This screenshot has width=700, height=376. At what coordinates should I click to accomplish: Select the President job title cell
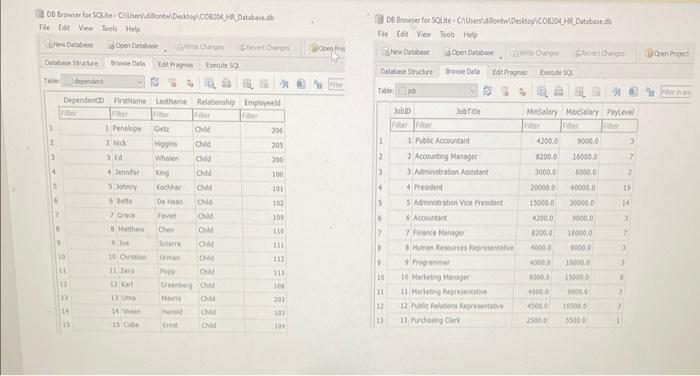click(x=466, y=187)
